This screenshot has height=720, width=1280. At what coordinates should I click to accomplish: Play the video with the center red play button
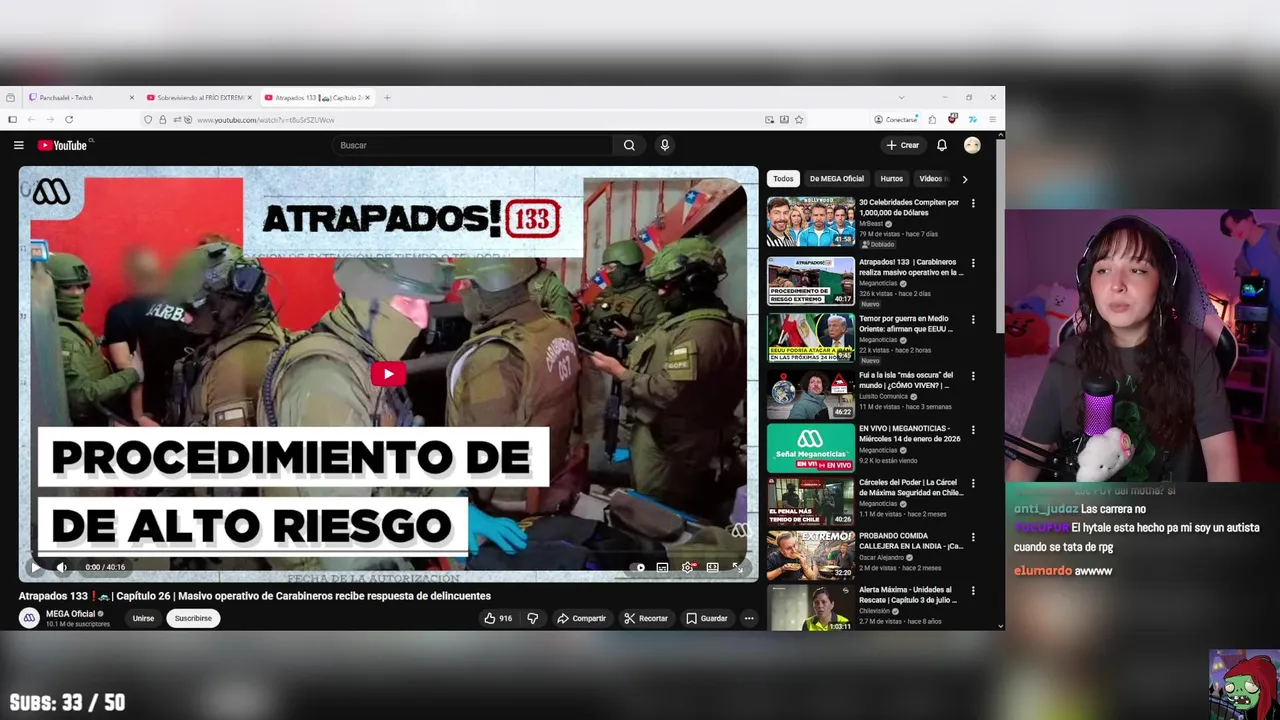point(388,374)
